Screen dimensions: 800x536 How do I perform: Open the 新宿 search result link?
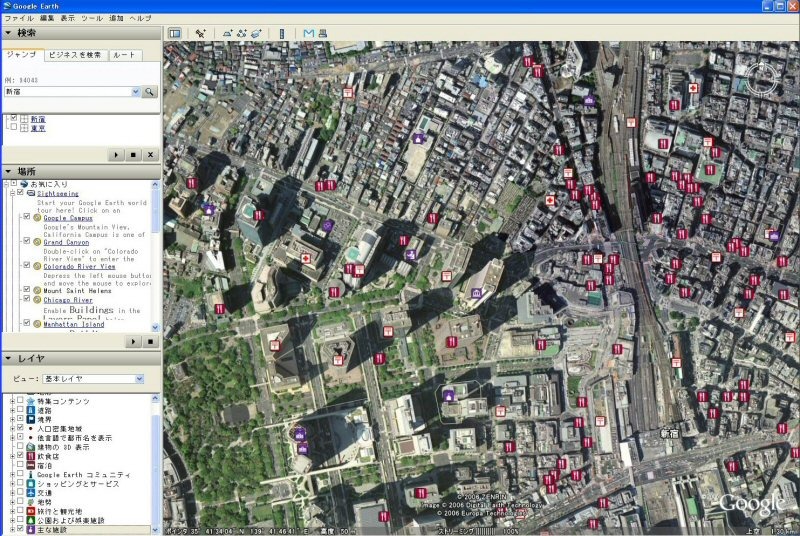(38, 119)
